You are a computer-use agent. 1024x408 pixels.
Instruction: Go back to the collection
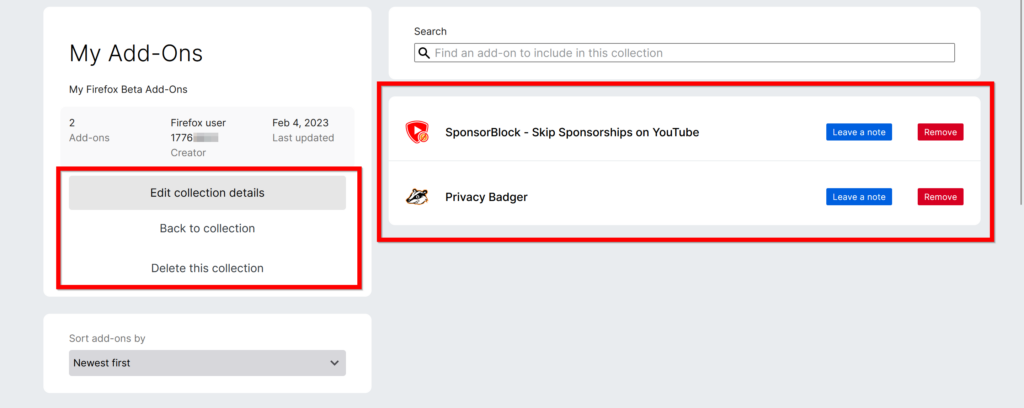tap(207, 229)
